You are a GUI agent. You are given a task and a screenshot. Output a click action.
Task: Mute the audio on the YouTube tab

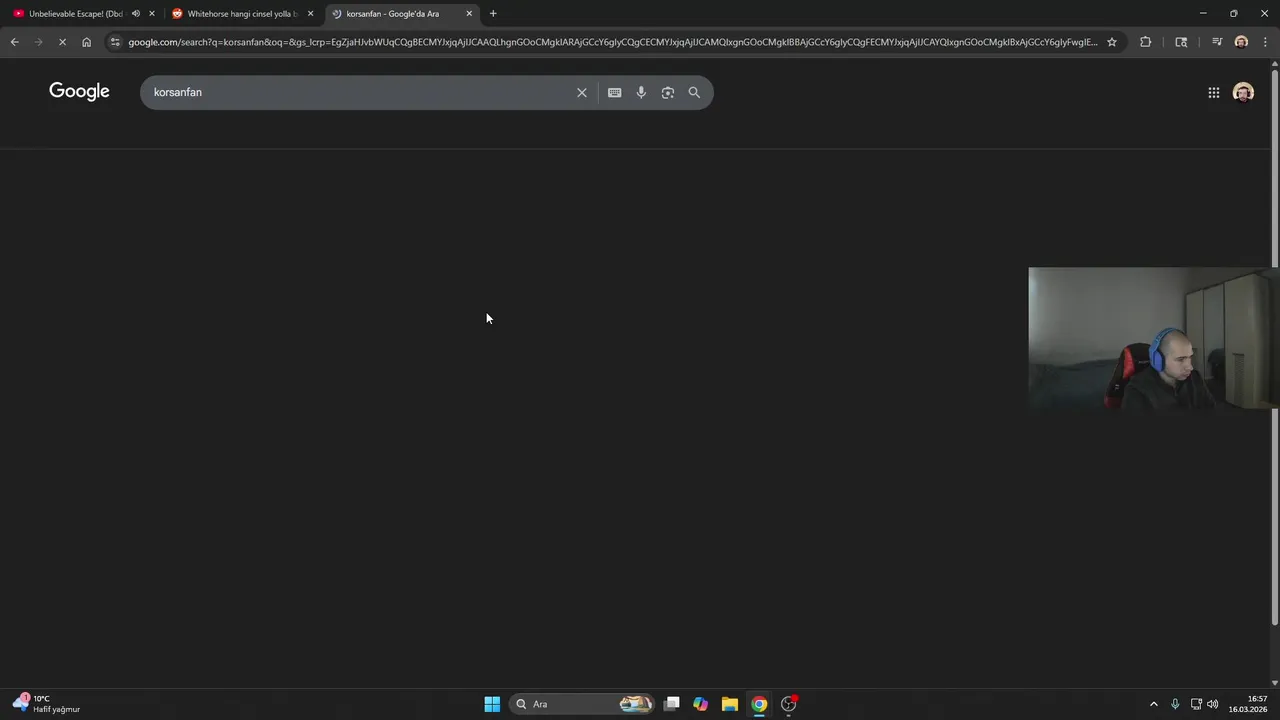tap(136, 14)
